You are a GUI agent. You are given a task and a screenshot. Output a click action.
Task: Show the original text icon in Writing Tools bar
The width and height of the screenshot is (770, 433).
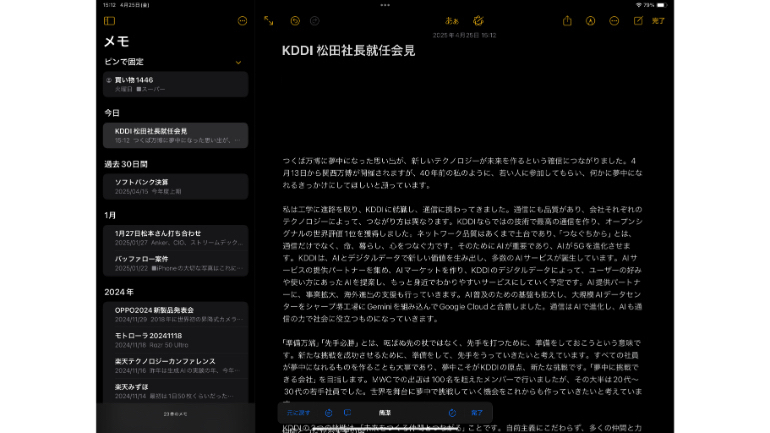pyautogui.click(x=347, y=413)
